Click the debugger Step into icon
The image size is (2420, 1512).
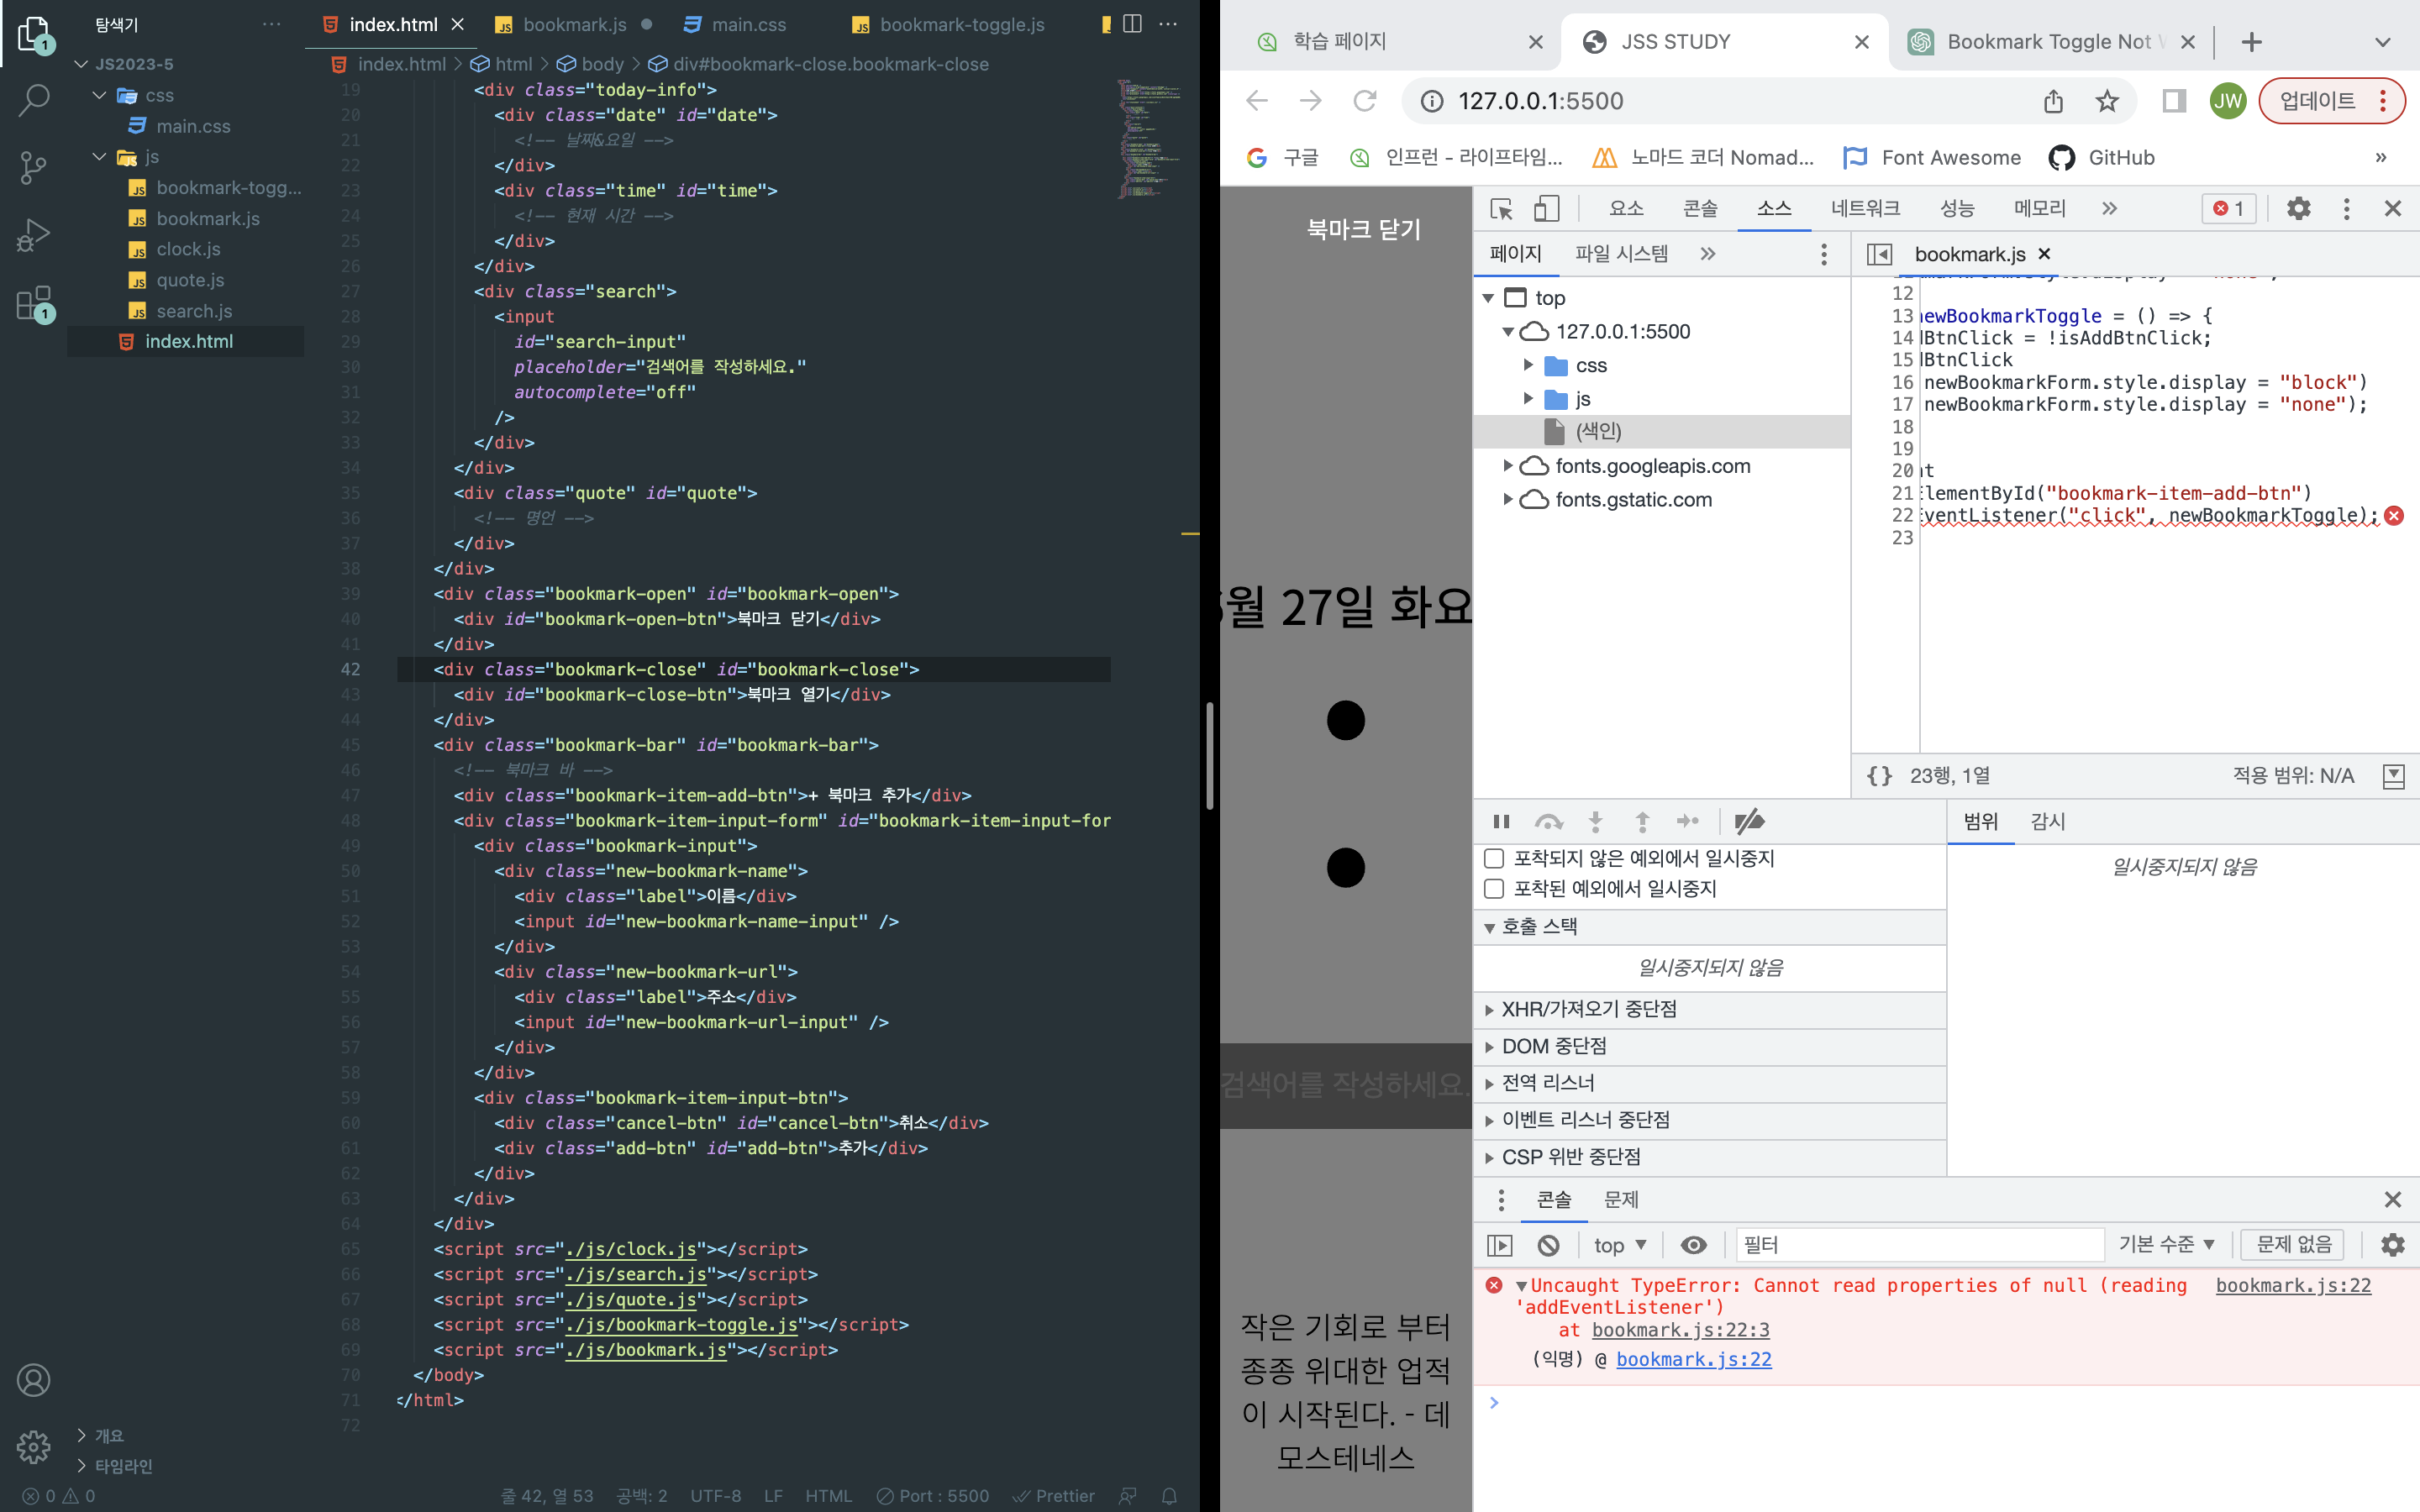click(x=1595, y=821)
